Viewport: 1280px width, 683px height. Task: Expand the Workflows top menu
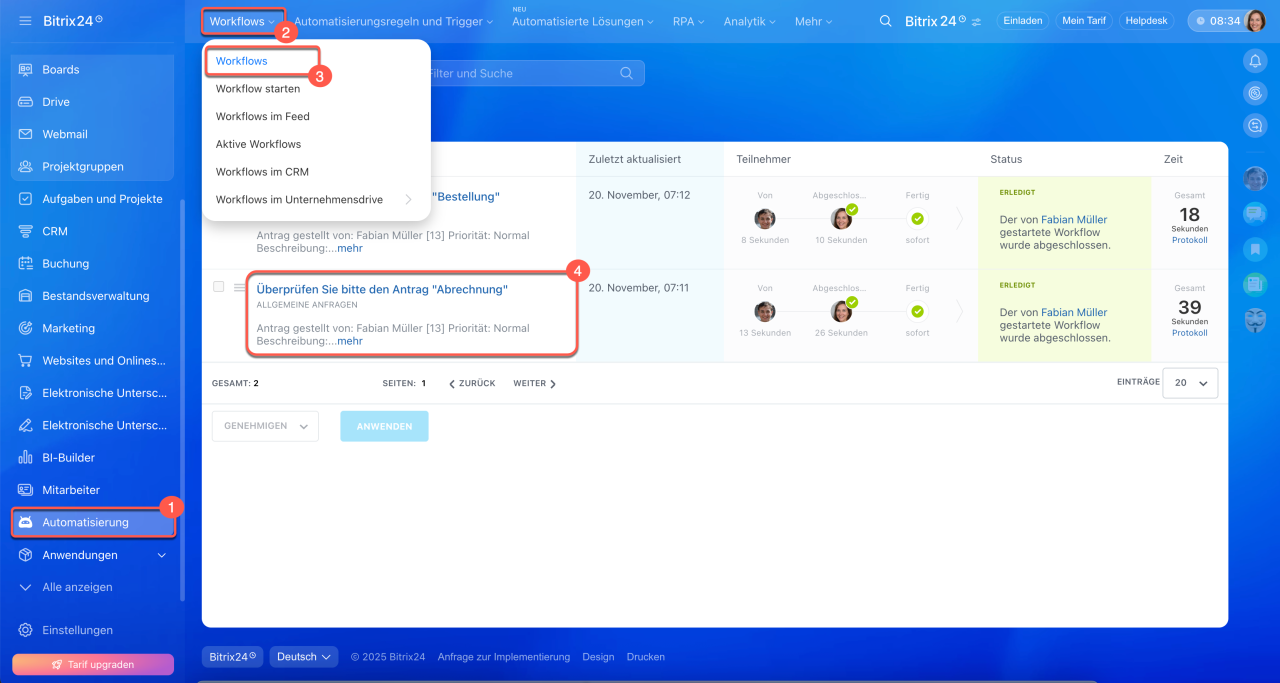pos(243,22)
